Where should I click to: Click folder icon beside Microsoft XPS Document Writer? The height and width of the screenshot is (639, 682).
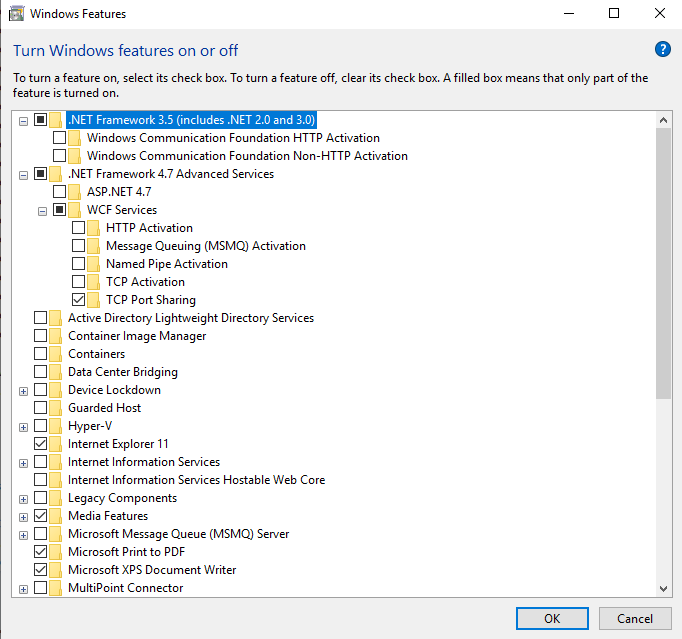[55, 570]
